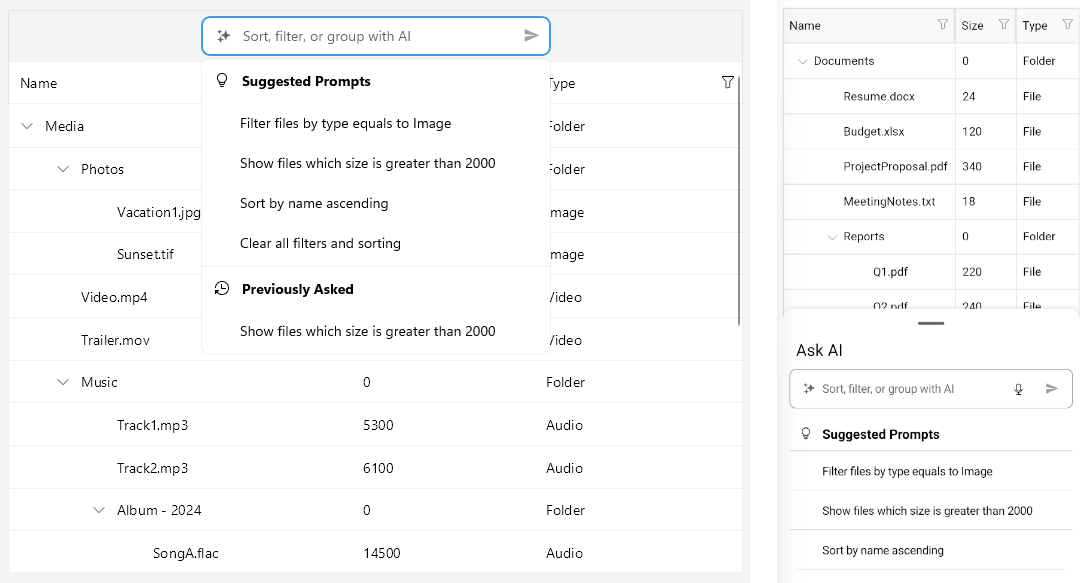Click 'Clear all filters and sorting' prompt
The height and width of the screenshot is (583, 1086).
pos(320,243)
